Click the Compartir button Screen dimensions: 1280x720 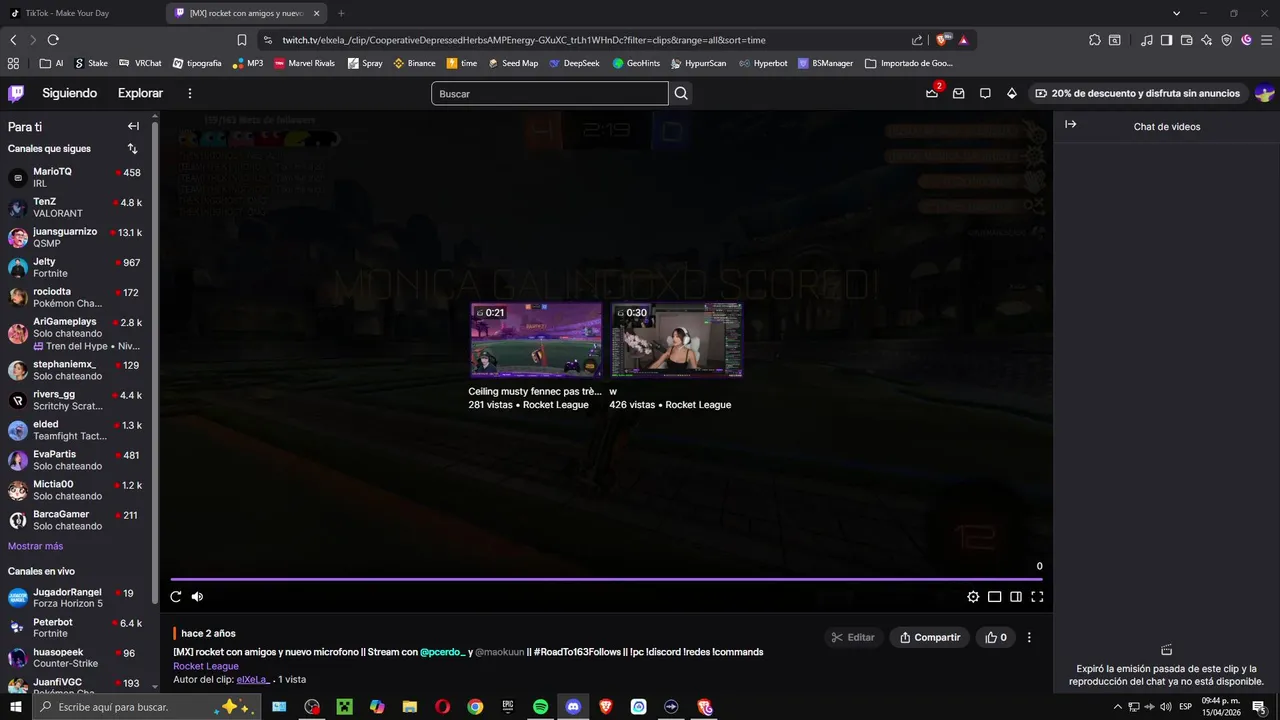(930, 637)
